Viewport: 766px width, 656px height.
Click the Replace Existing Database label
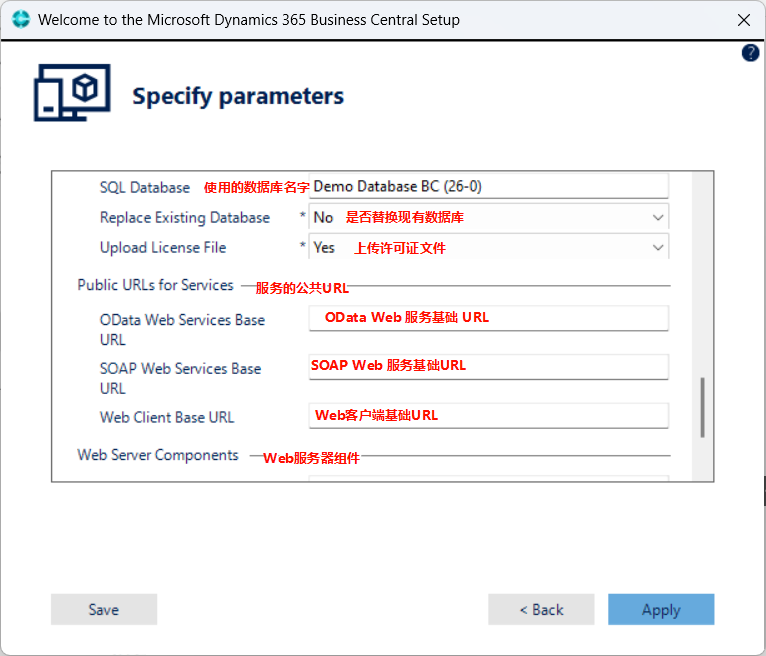(185, 217)
